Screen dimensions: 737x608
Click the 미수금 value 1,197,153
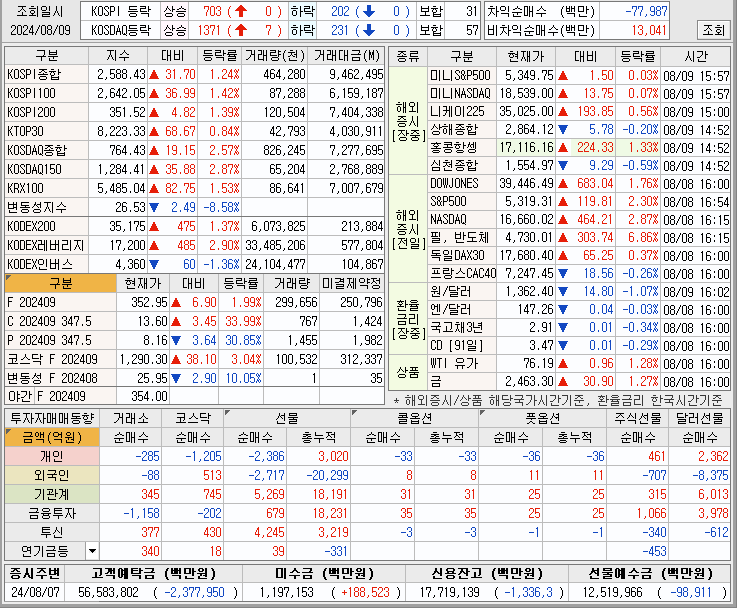pos(287,592)
